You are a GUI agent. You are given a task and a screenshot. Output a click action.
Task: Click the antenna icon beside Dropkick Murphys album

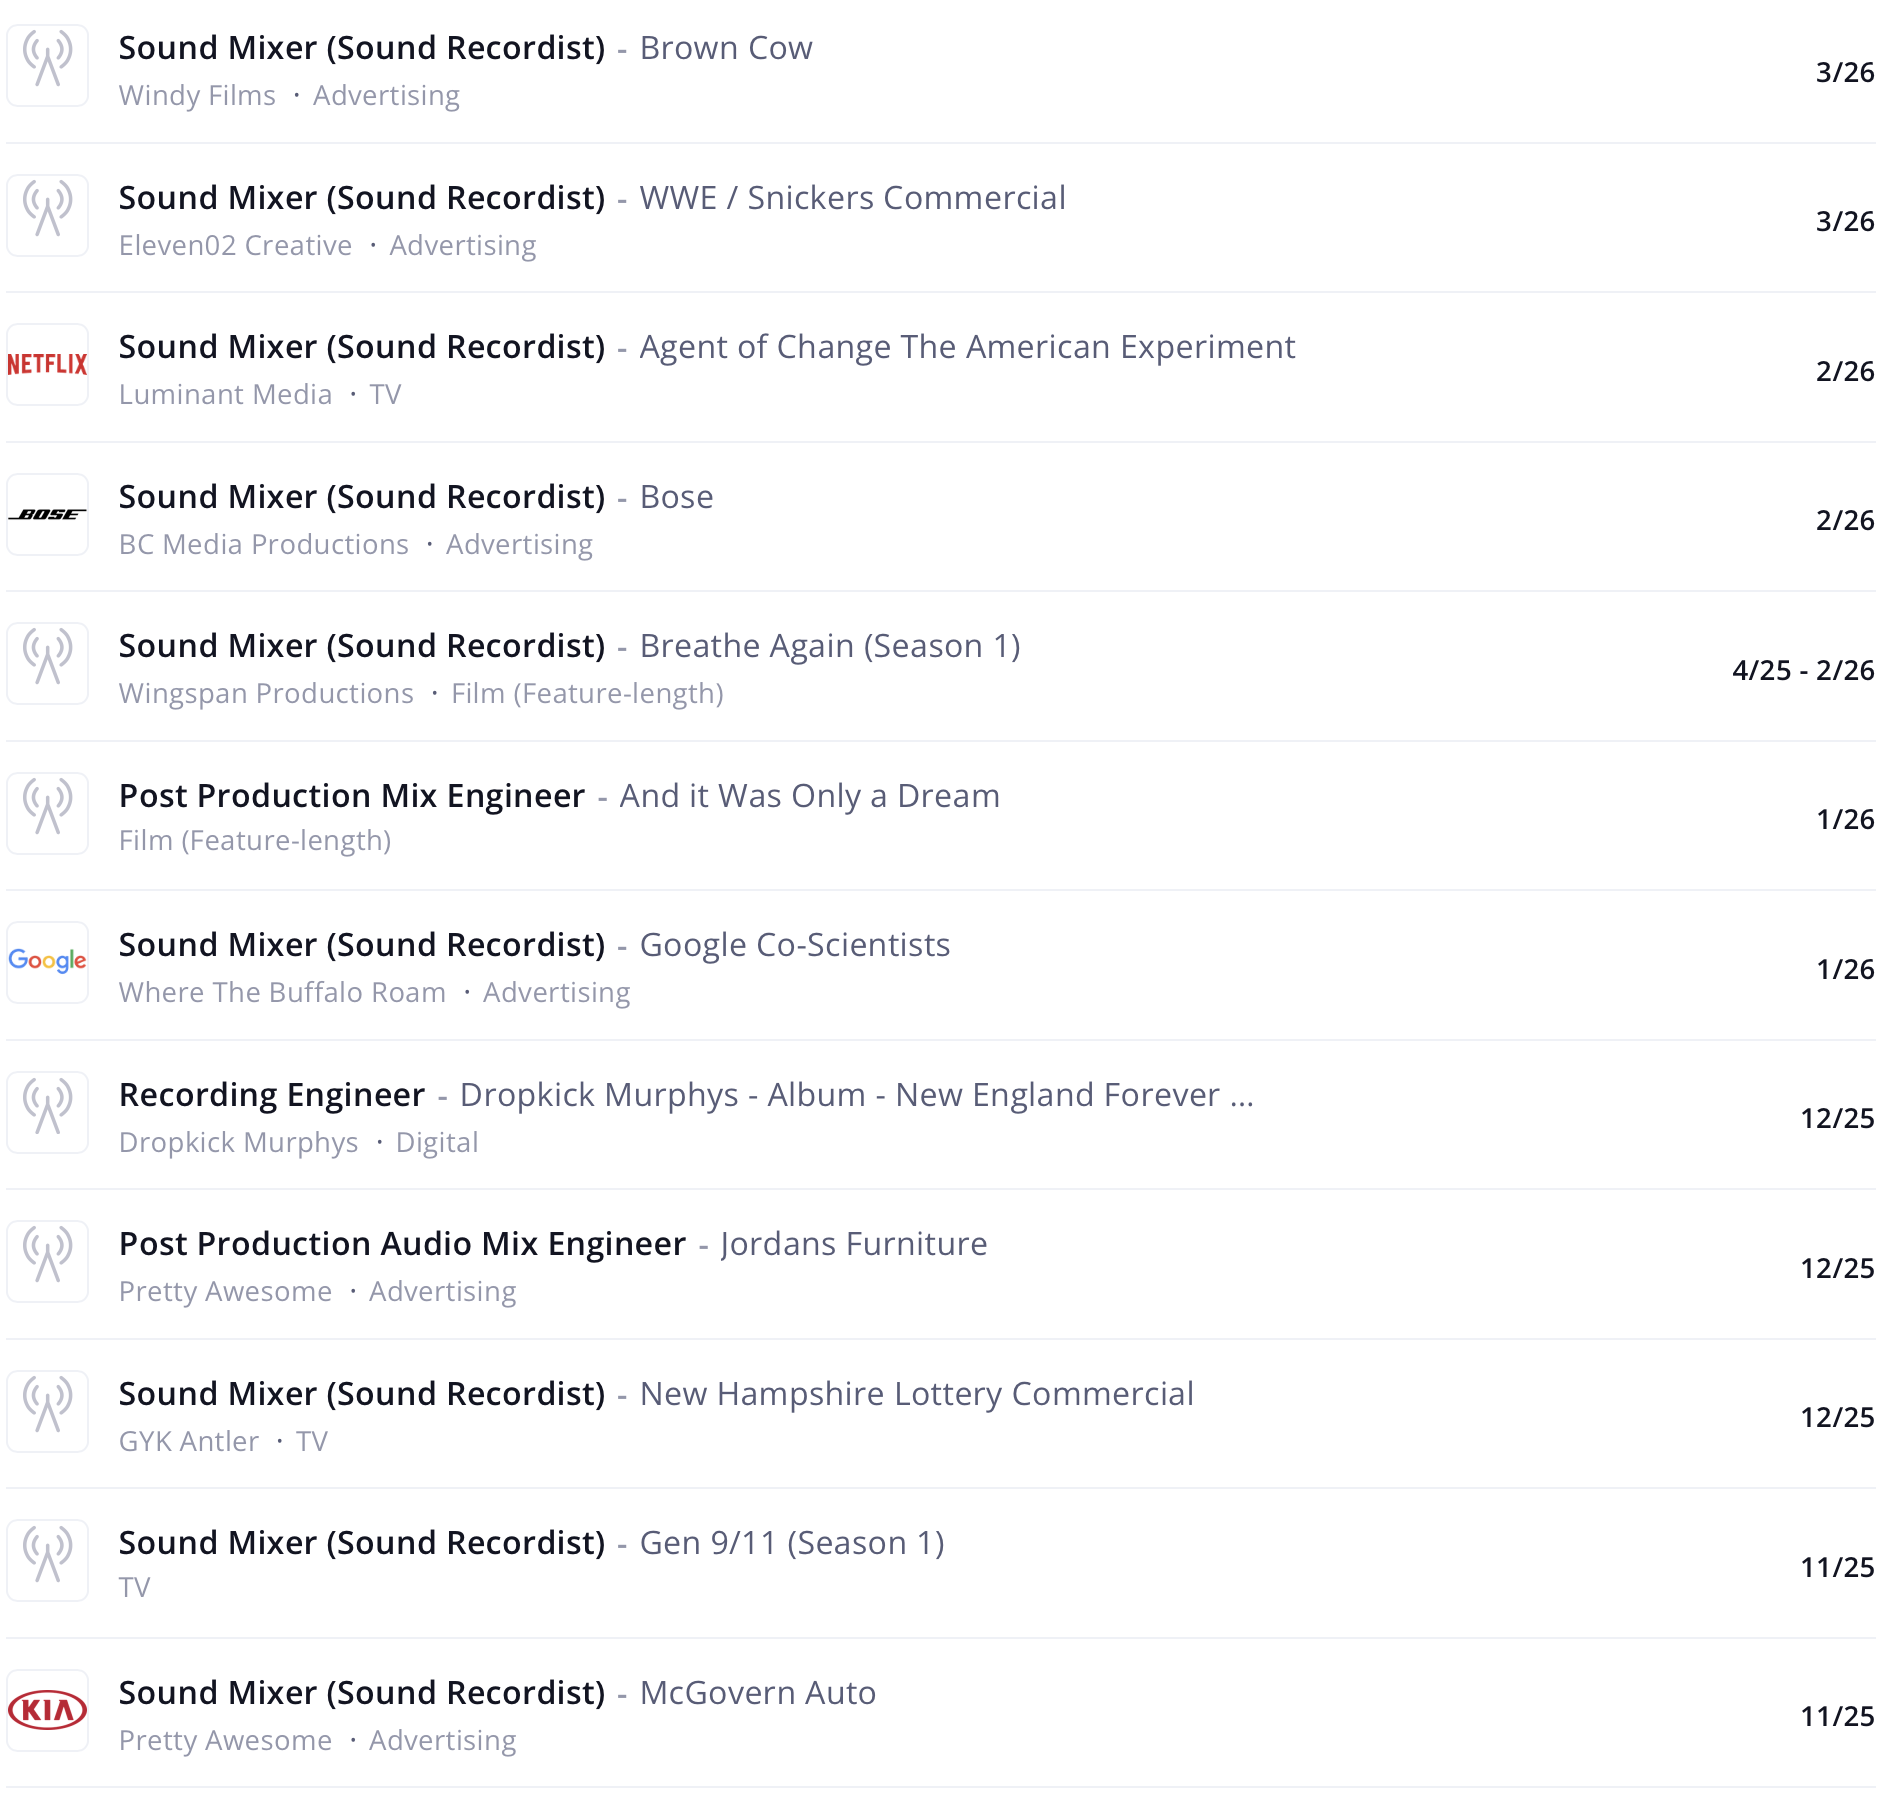click(48, 1112)
